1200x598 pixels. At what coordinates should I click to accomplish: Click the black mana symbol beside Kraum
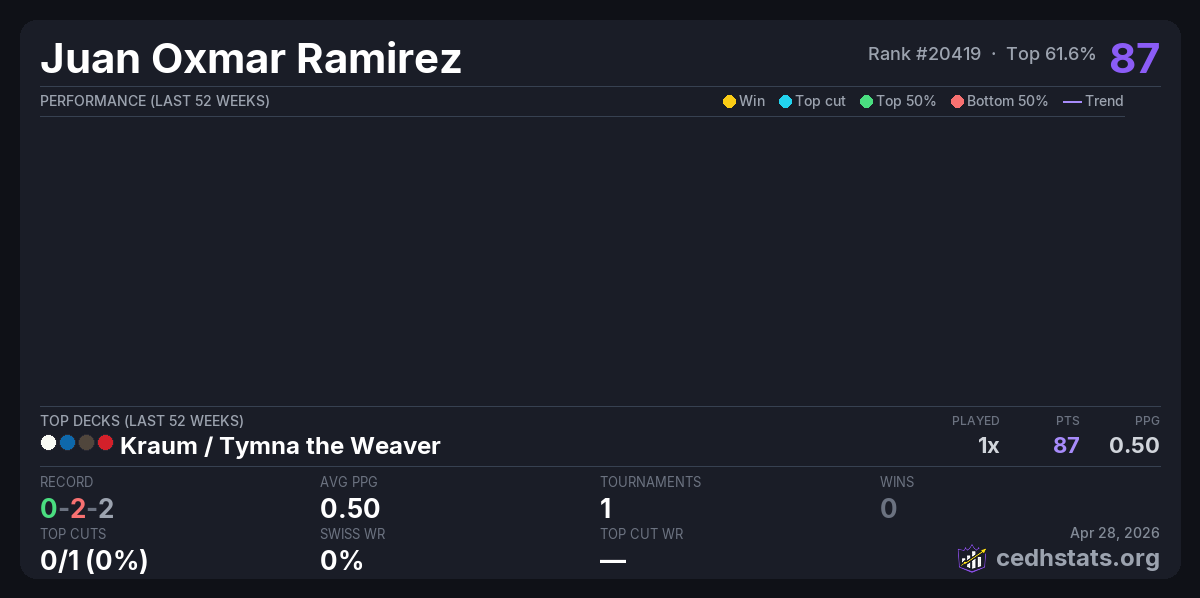click(x=86, y=442)
